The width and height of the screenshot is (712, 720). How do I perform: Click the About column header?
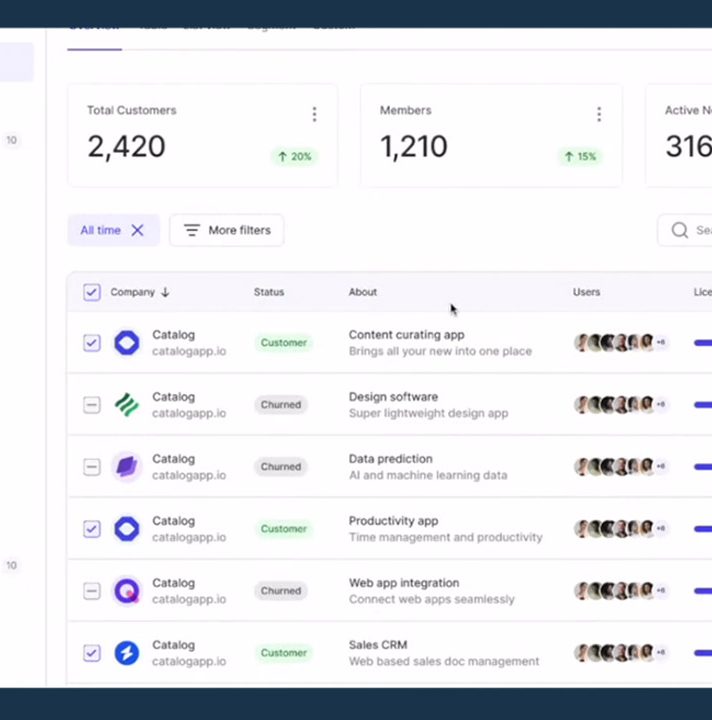[363, 292]
